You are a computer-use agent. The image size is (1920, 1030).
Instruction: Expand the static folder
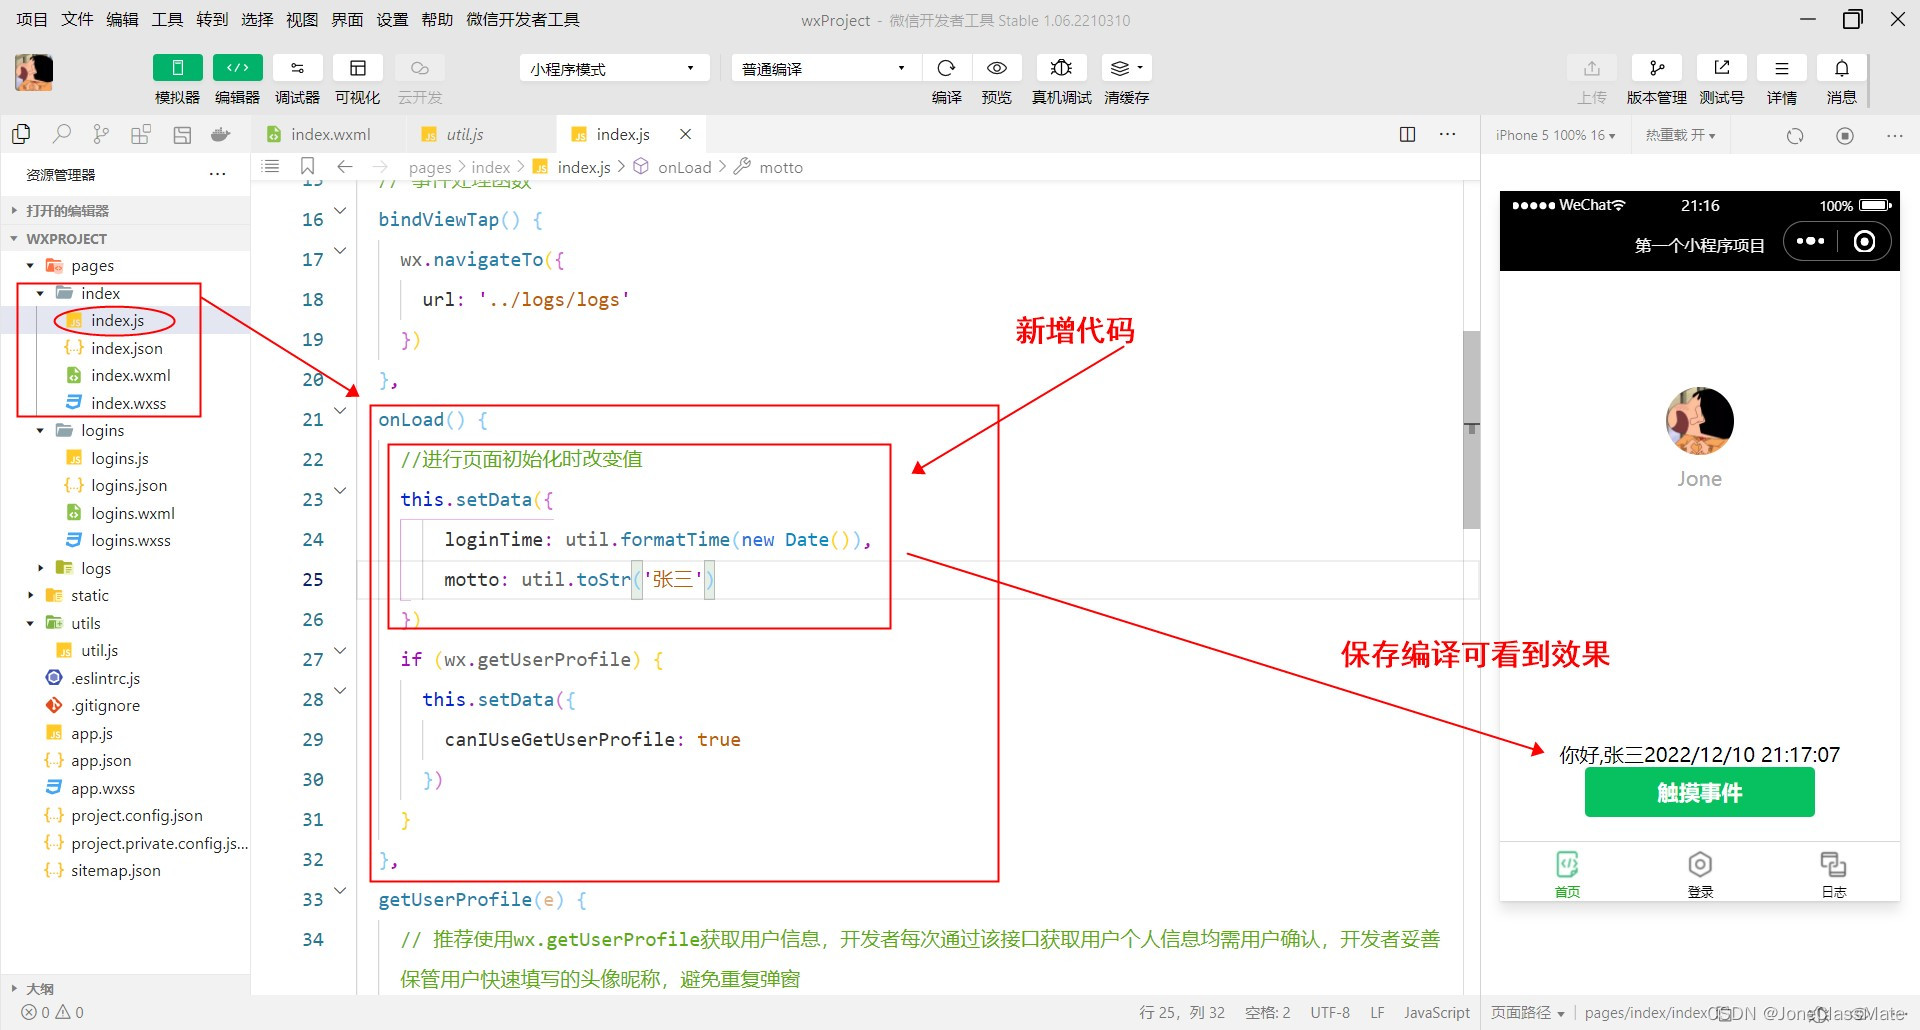[x=125, y=595]
